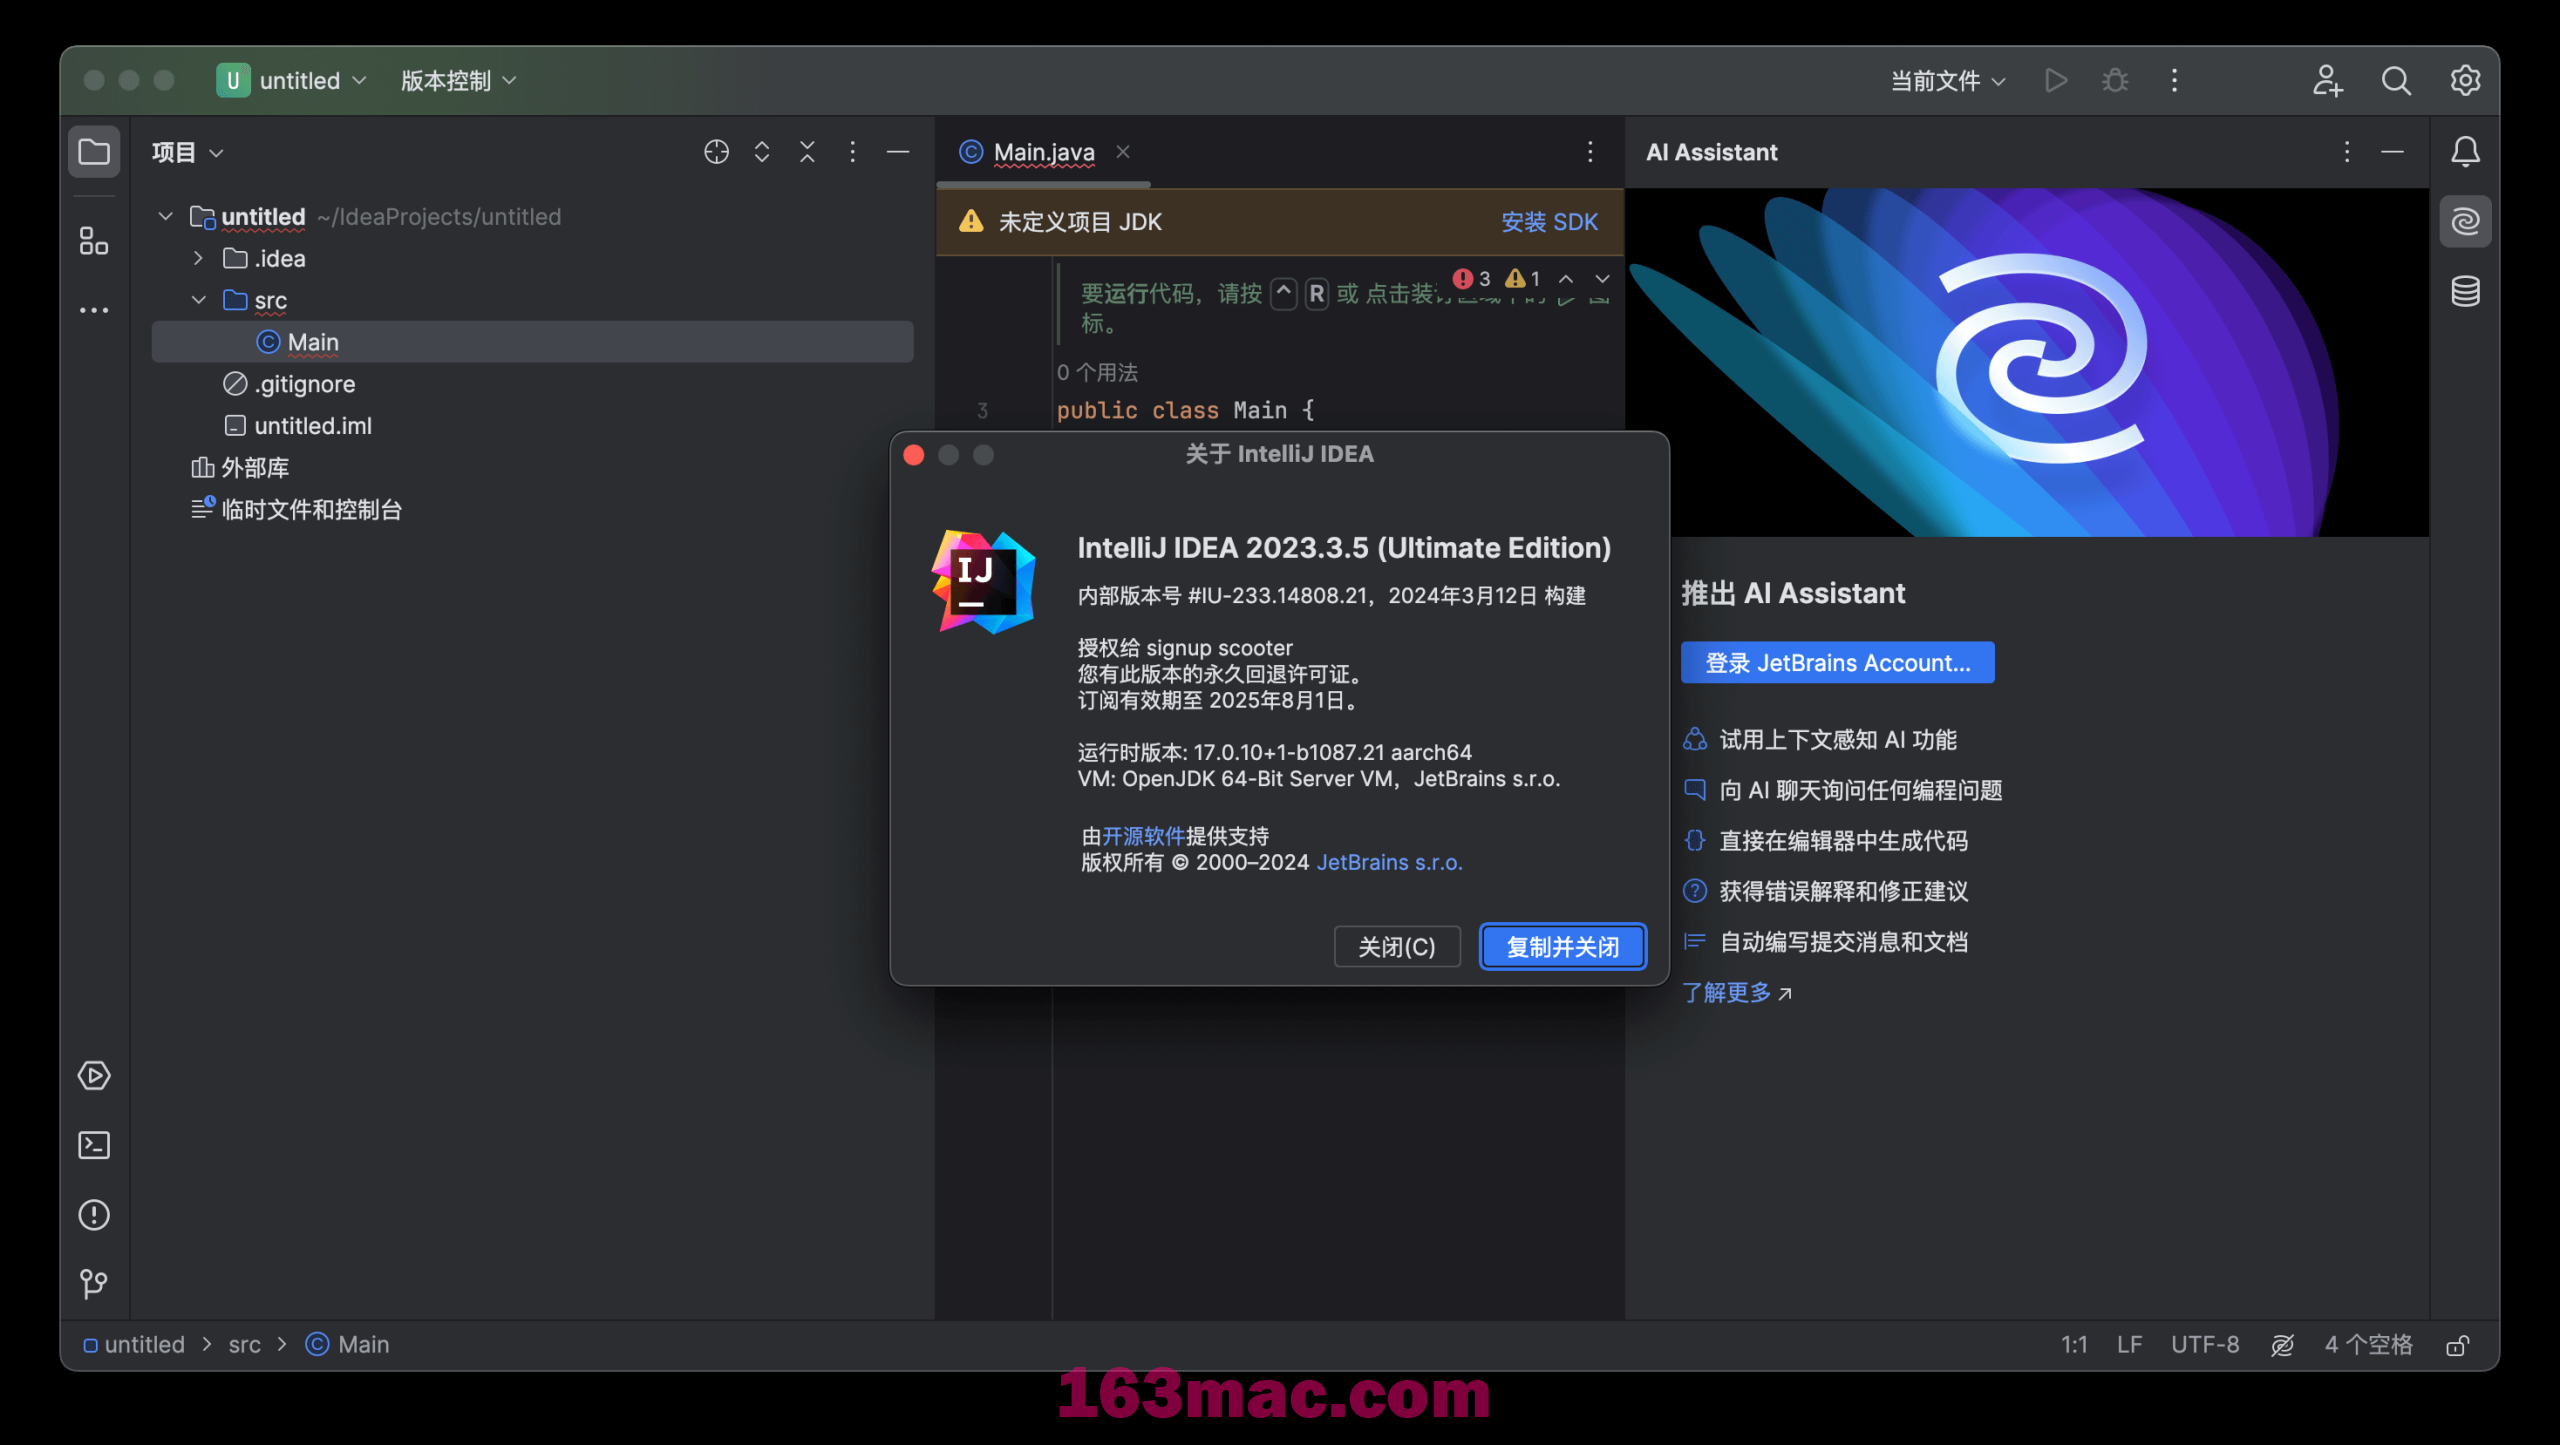Go to previous highlighted error arrow
Viewport: 2560px width, 1445px height.
pos(1566,279)
